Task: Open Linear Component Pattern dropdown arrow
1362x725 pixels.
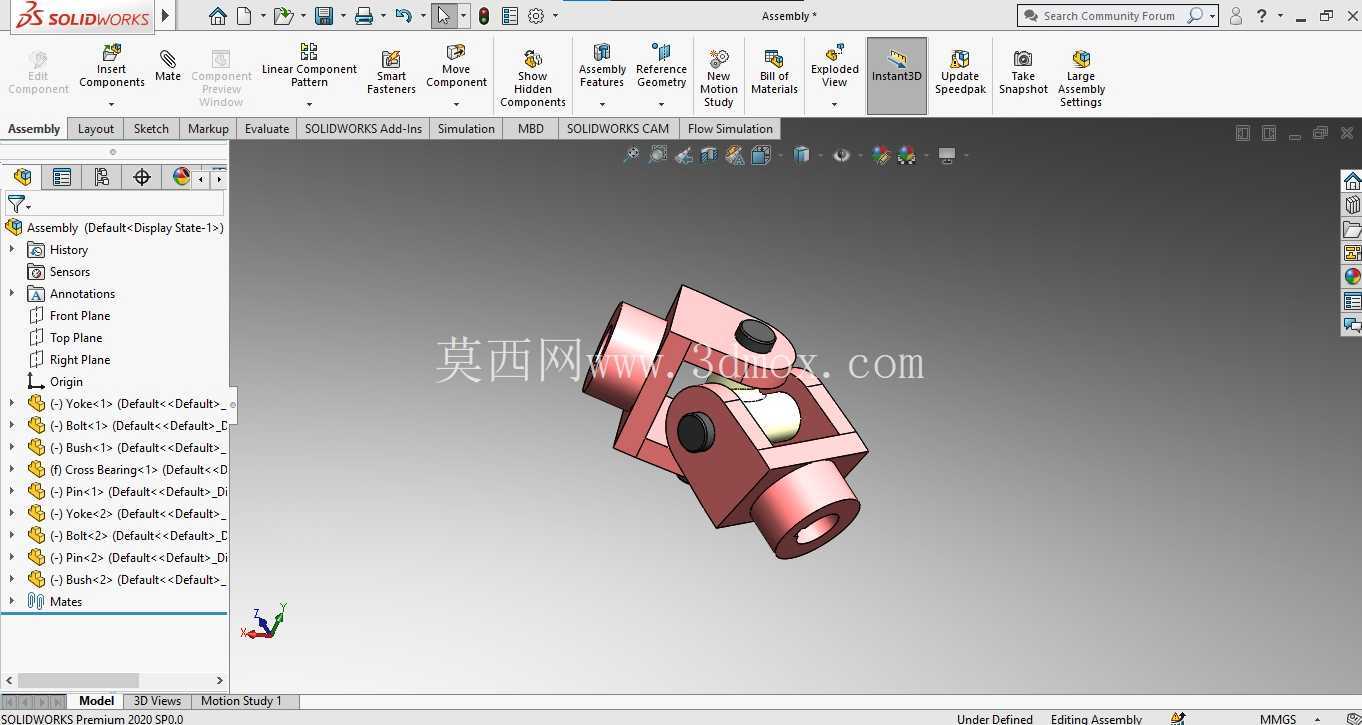Action: [x=309, y=104]
